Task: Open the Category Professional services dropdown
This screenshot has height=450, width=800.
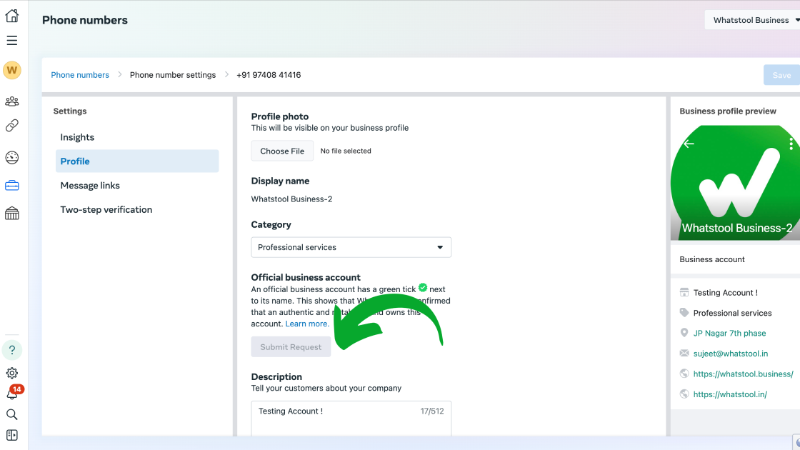Action: point(351,247)
